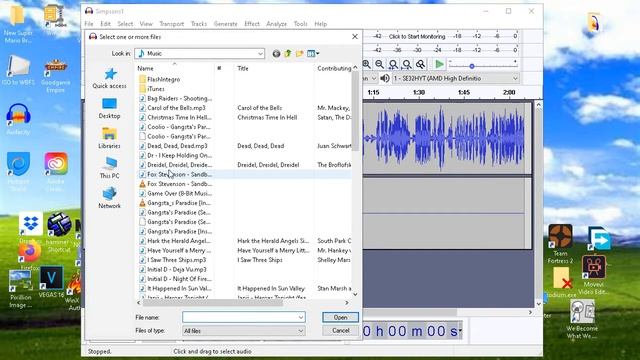Sort by Contributing artists column header
This screenshot has width=640, height=360.
coord(333,68)
